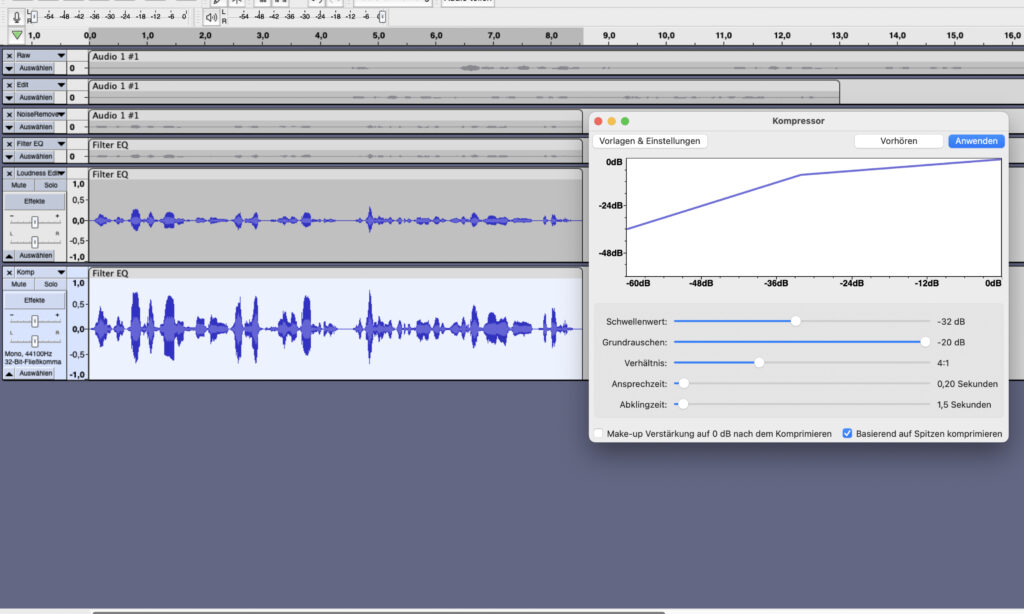Click the Verhältnis slider handle
The image size is (1024, 614).
pyautogui.click(x=759, y=363)
